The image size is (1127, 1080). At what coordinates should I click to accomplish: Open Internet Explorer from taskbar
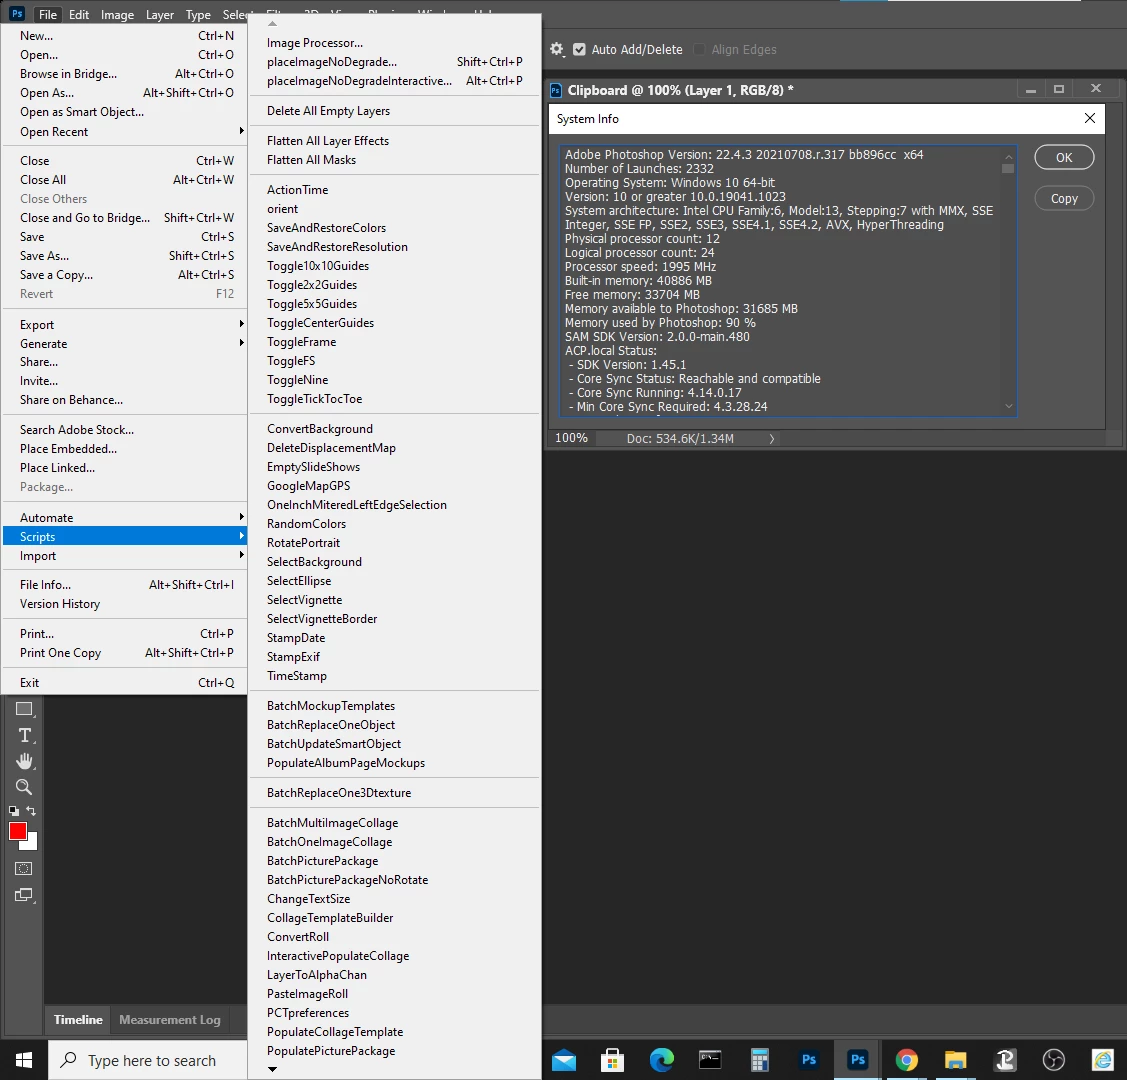click(x=1103, y=1060)
